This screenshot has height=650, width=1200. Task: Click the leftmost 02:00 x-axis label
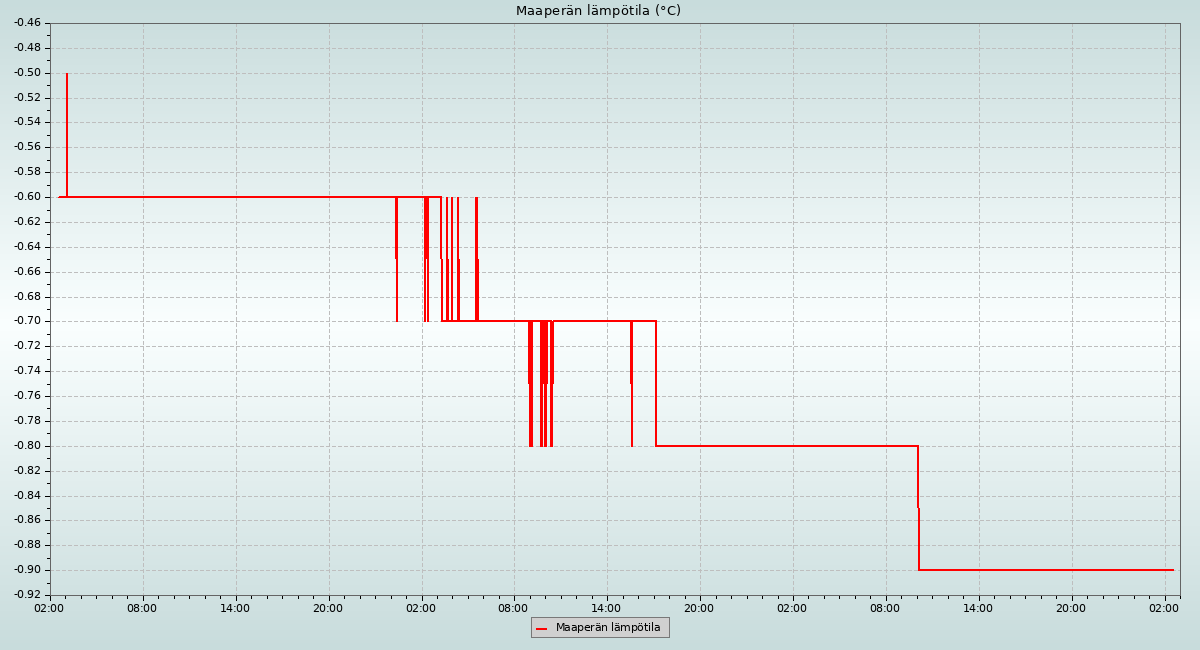tap(50, 608)
